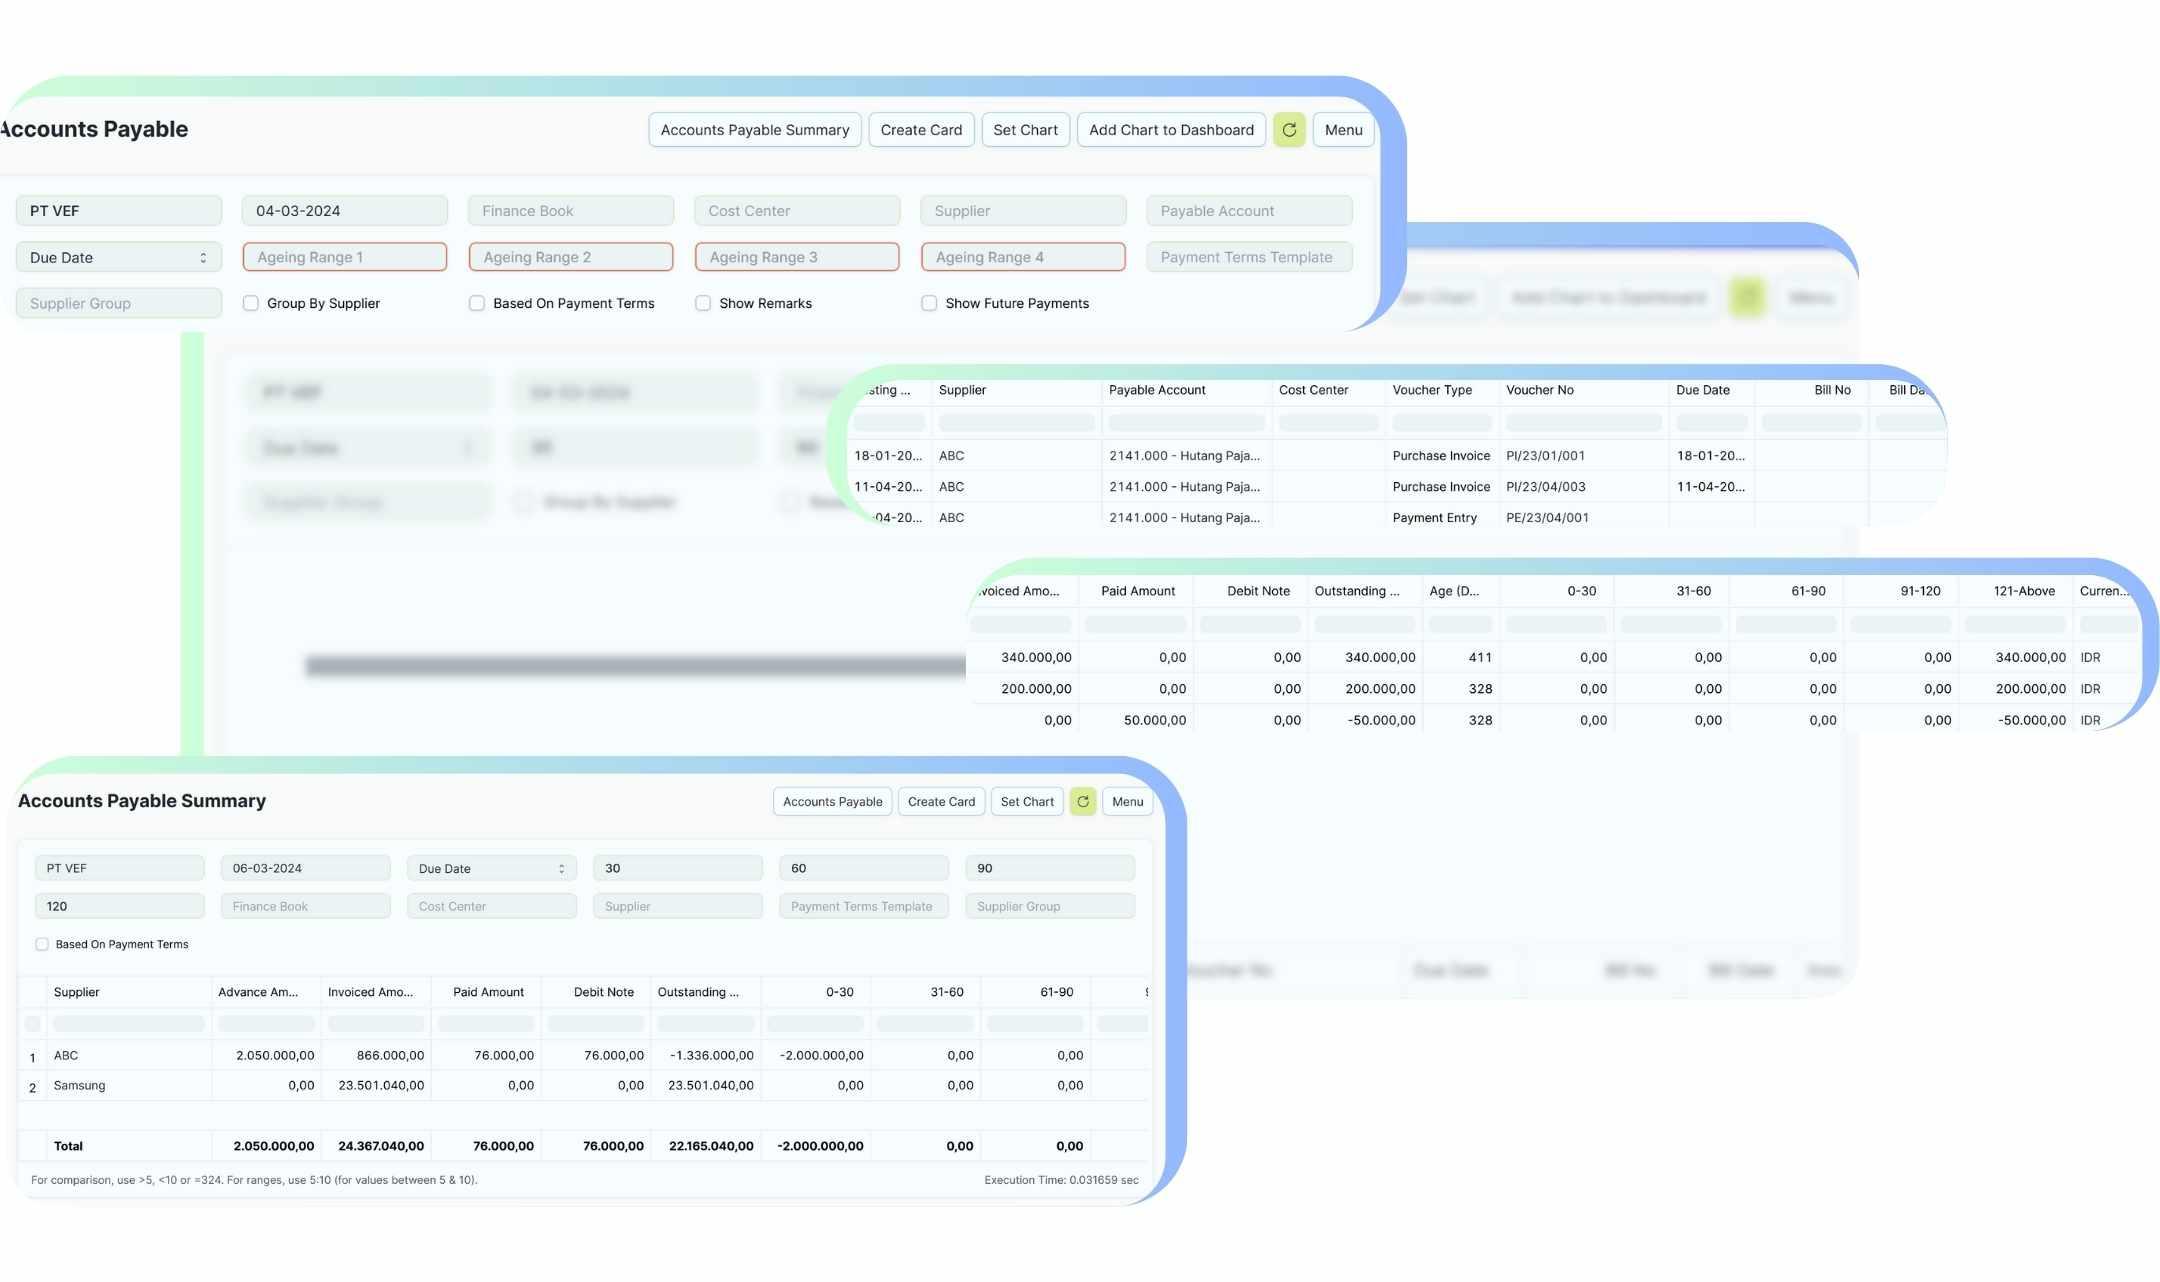This screenshot has width=2160, height=1282.
Task: Enable Group By Supplier checkbox
Action: (251, 303)
